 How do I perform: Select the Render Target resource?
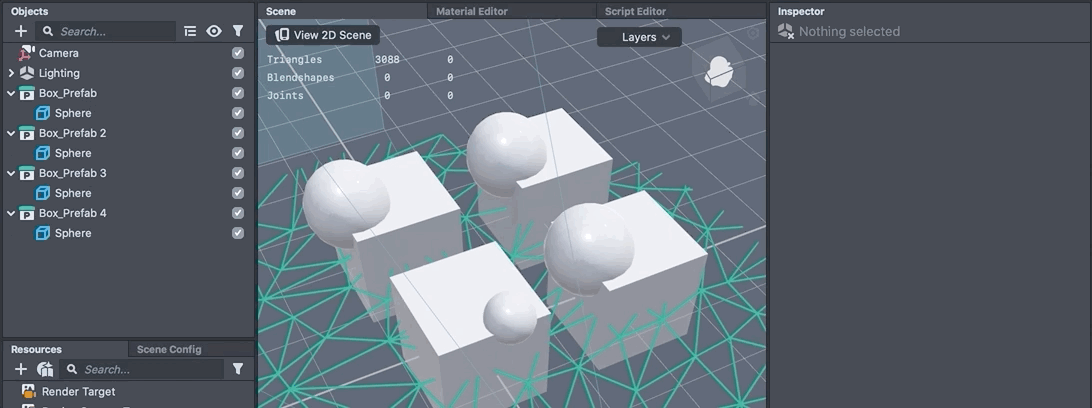click(x=78, y=392)
